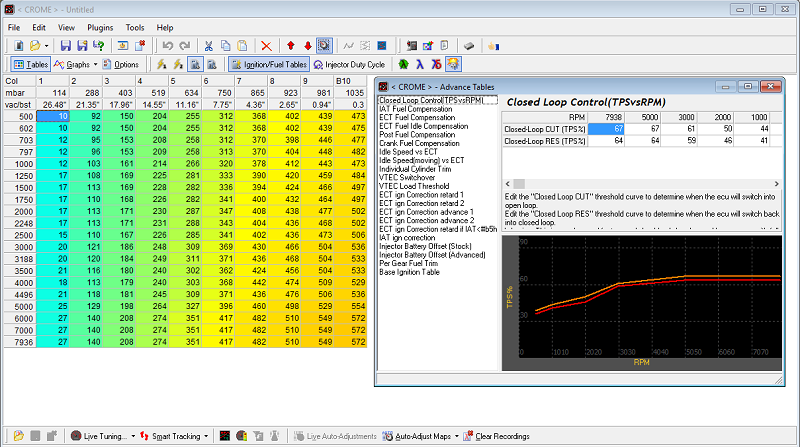
Task: Toggle the highlighted sun icon
Action: (453, 64)
